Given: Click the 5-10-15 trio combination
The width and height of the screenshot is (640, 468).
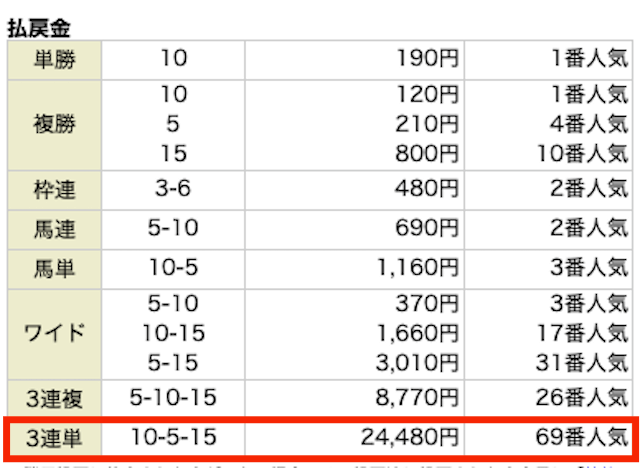Looking at the screenshot, I should tap(173, 397).
